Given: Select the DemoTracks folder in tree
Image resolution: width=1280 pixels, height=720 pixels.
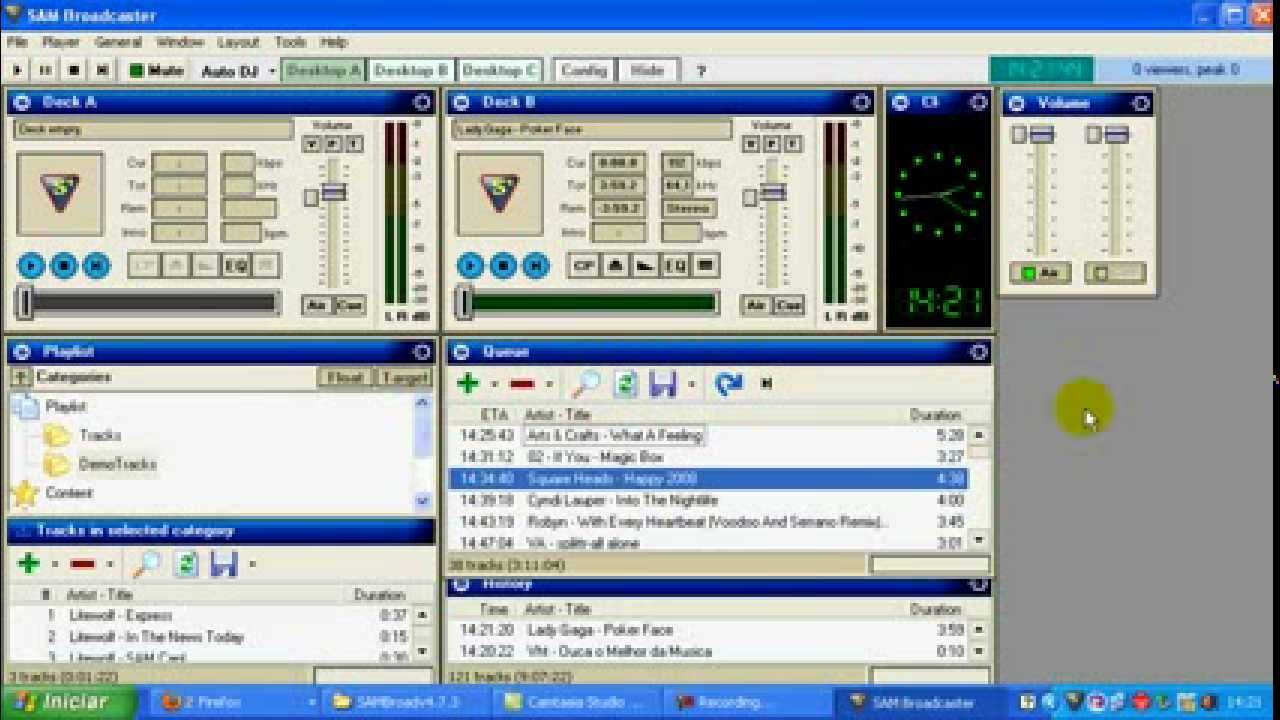Looking at the screenshot, I should (x=117, y=464).
